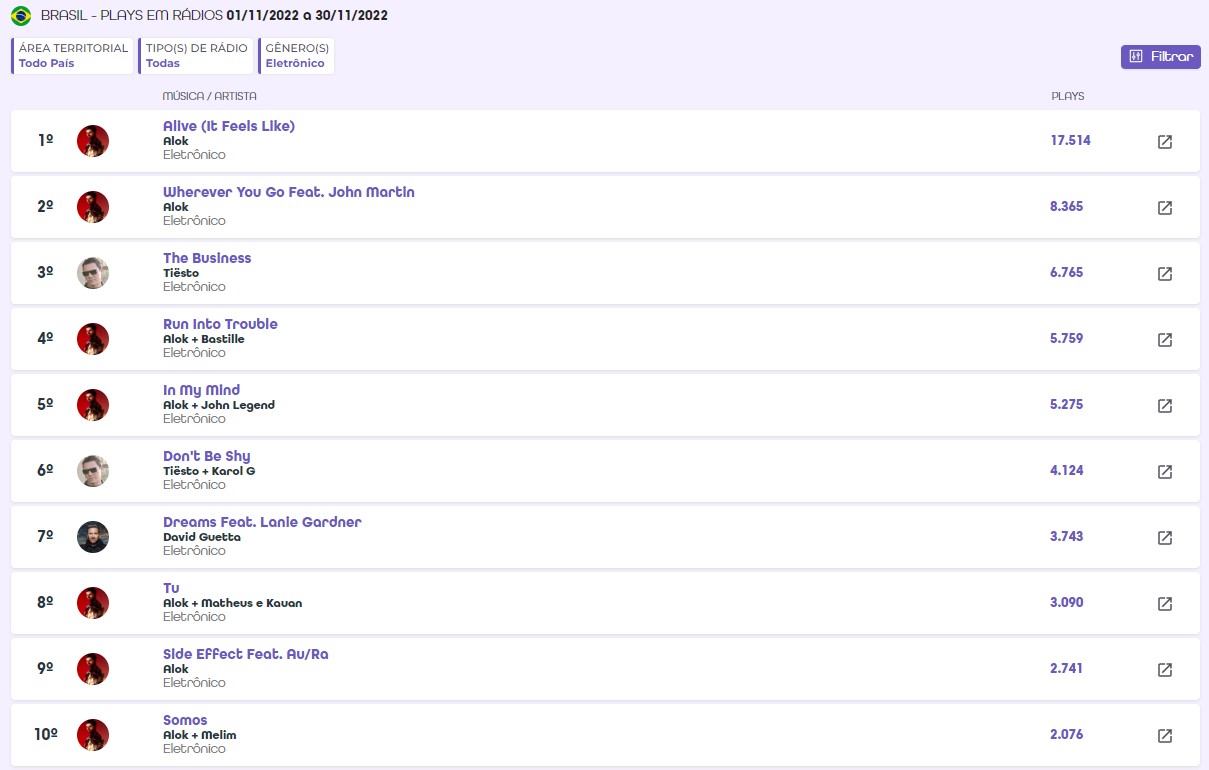The image size is (1209, 770).
Task: Open song title Alive (It Feels Like)
Action: [229, 126]
